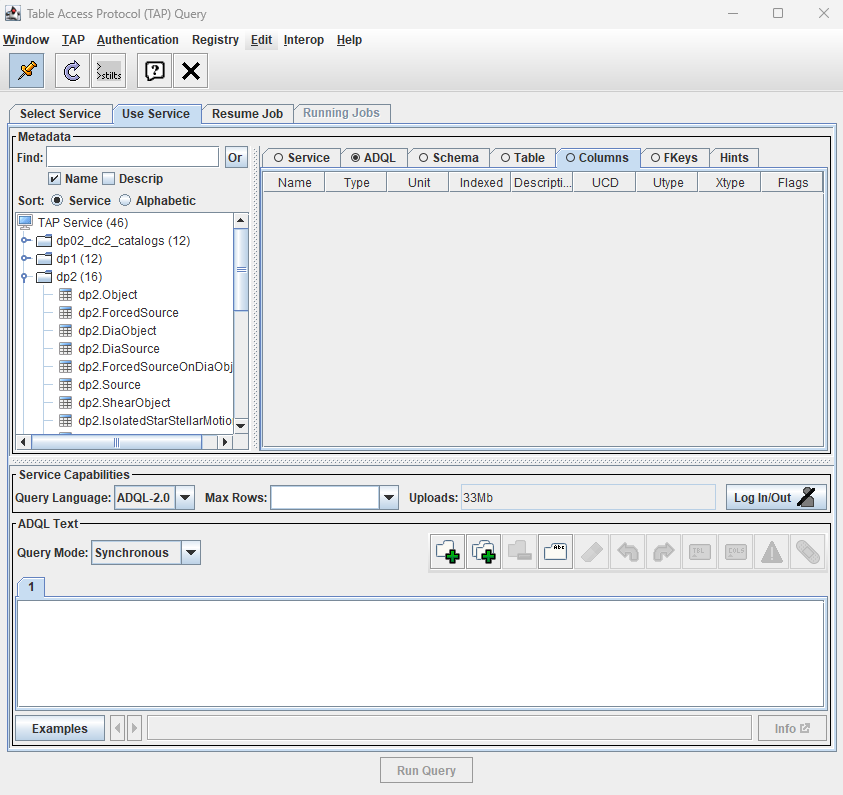Click the previous example left arrow button

tap(117, 728)
